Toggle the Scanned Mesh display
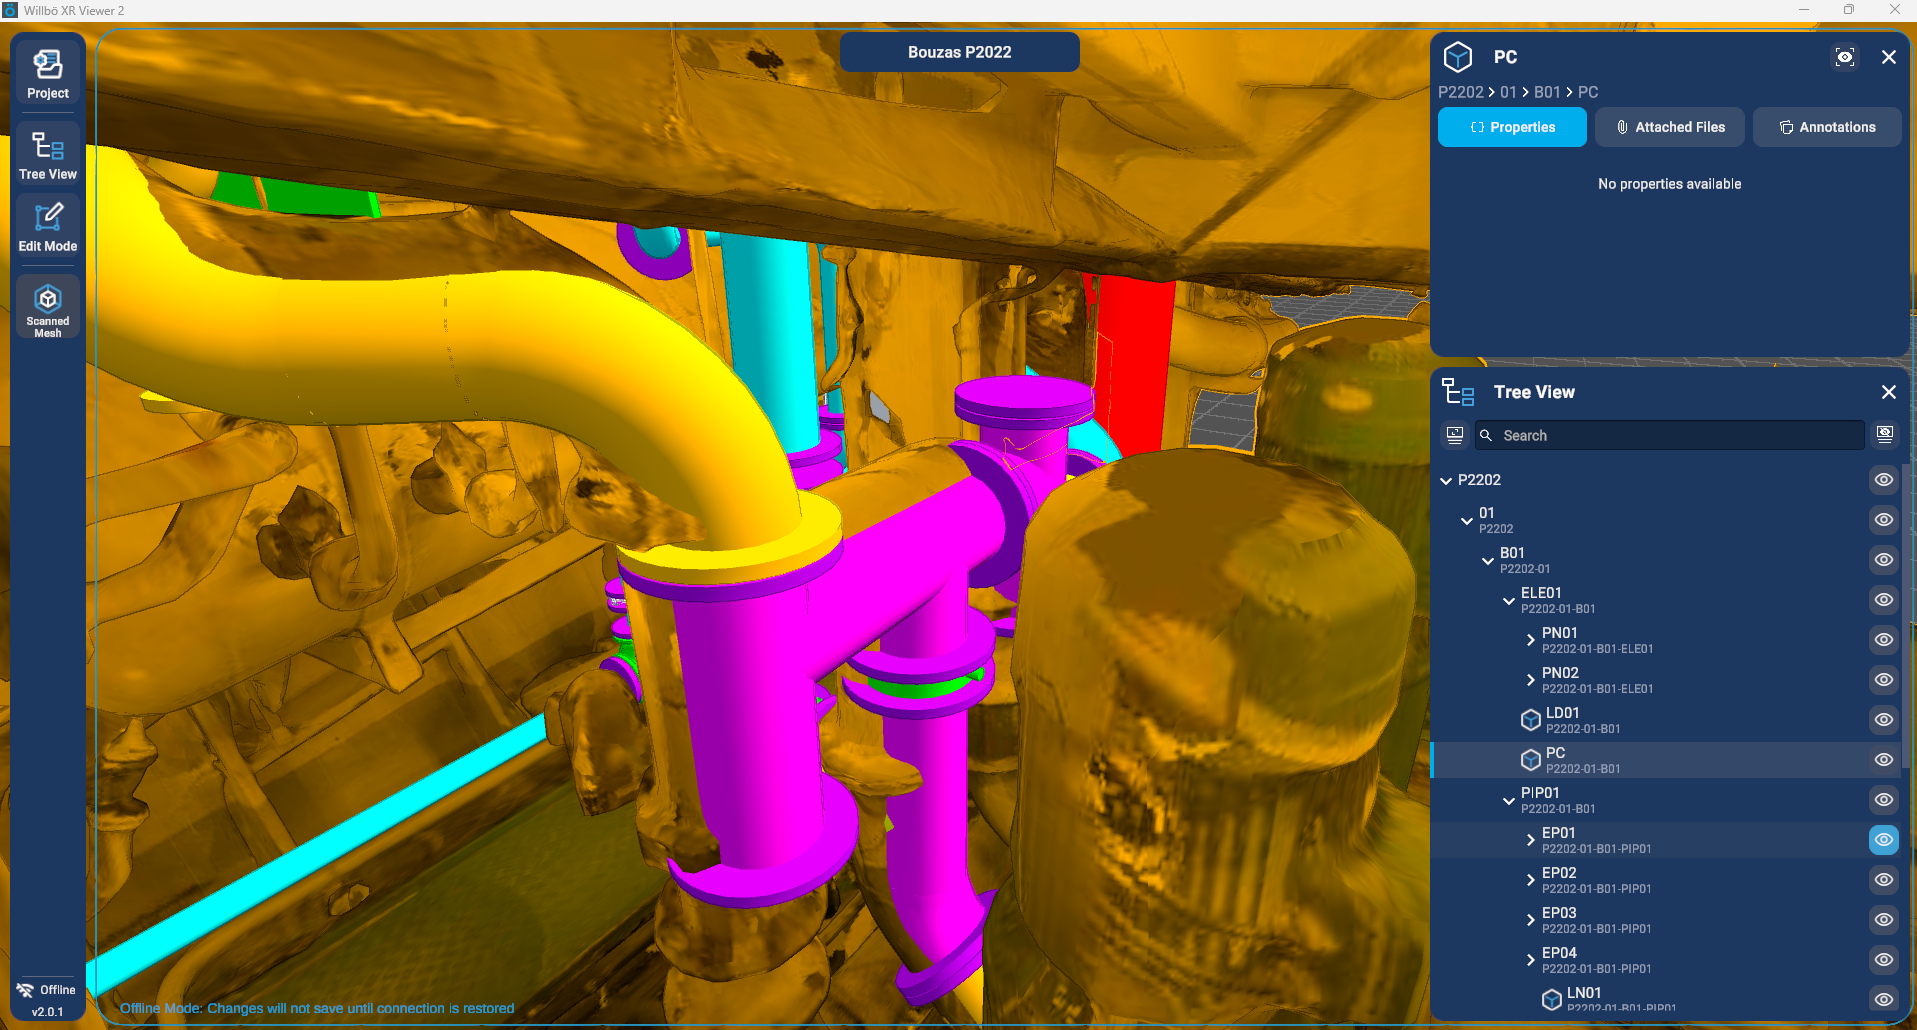The height and width of the screenshot is (1030, 1917). (48, 308)
